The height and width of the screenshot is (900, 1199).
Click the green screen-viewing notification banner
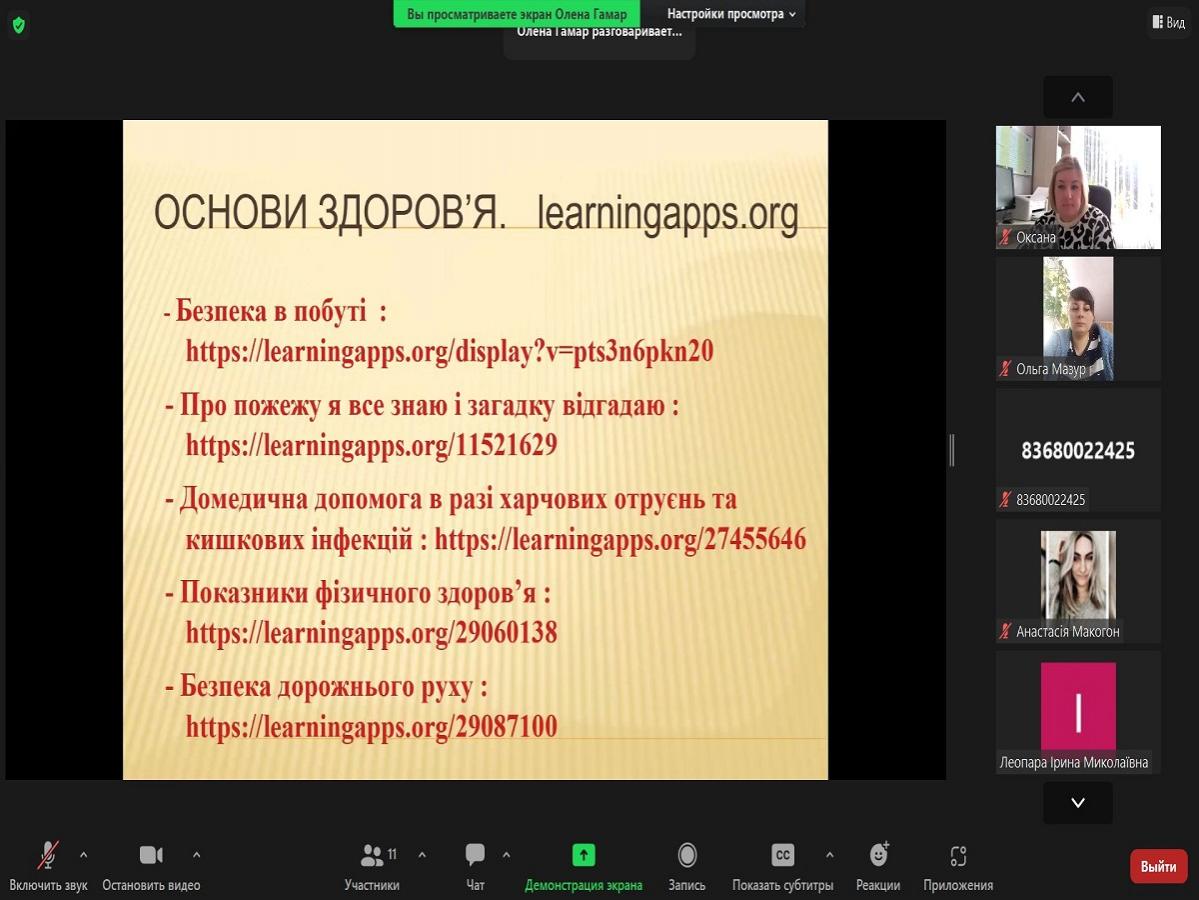point(517,14)
